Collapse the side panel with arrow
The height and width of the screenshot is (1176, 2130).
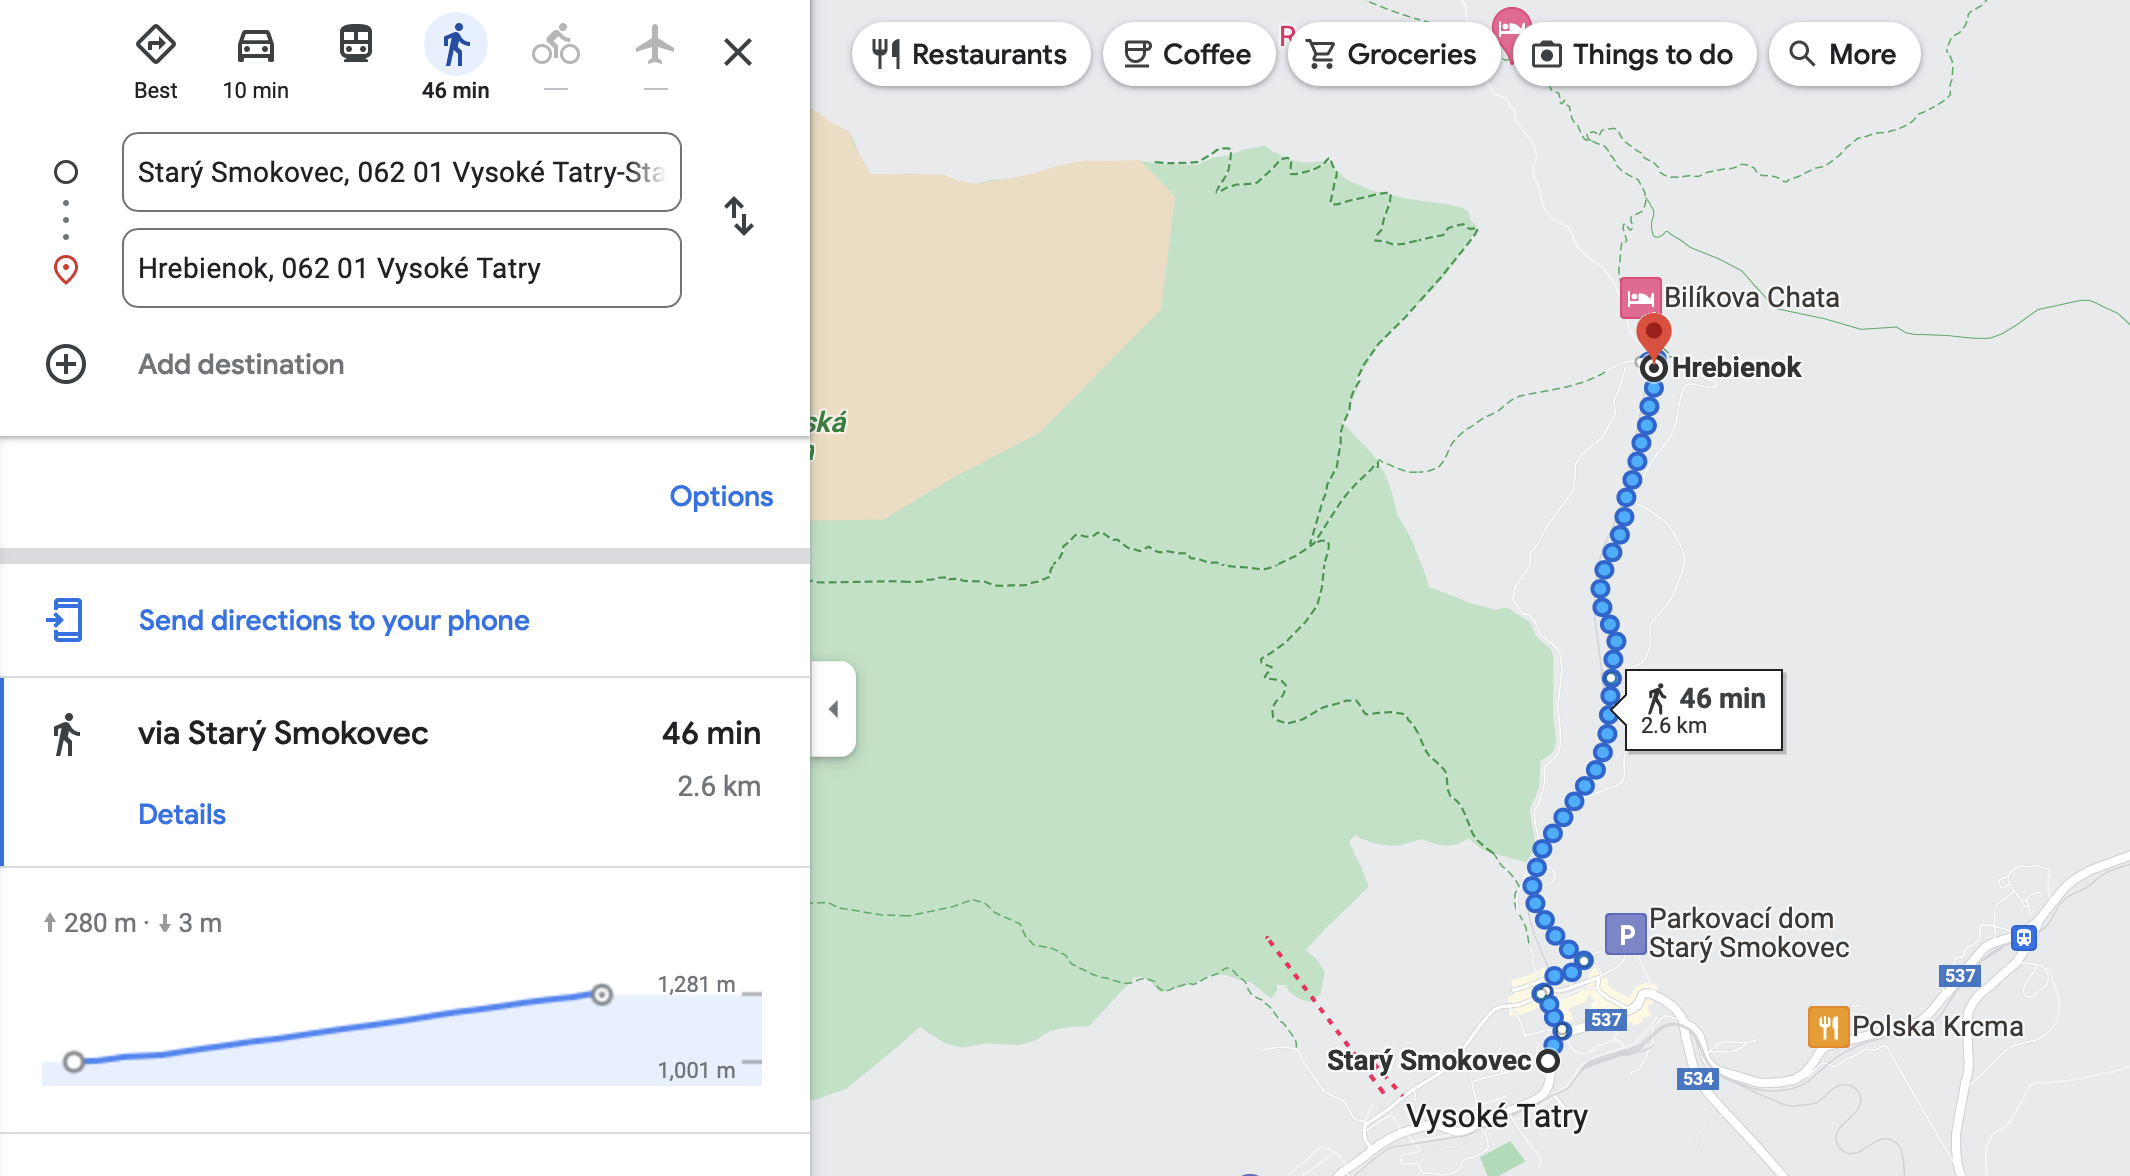[x=833, y=709]
